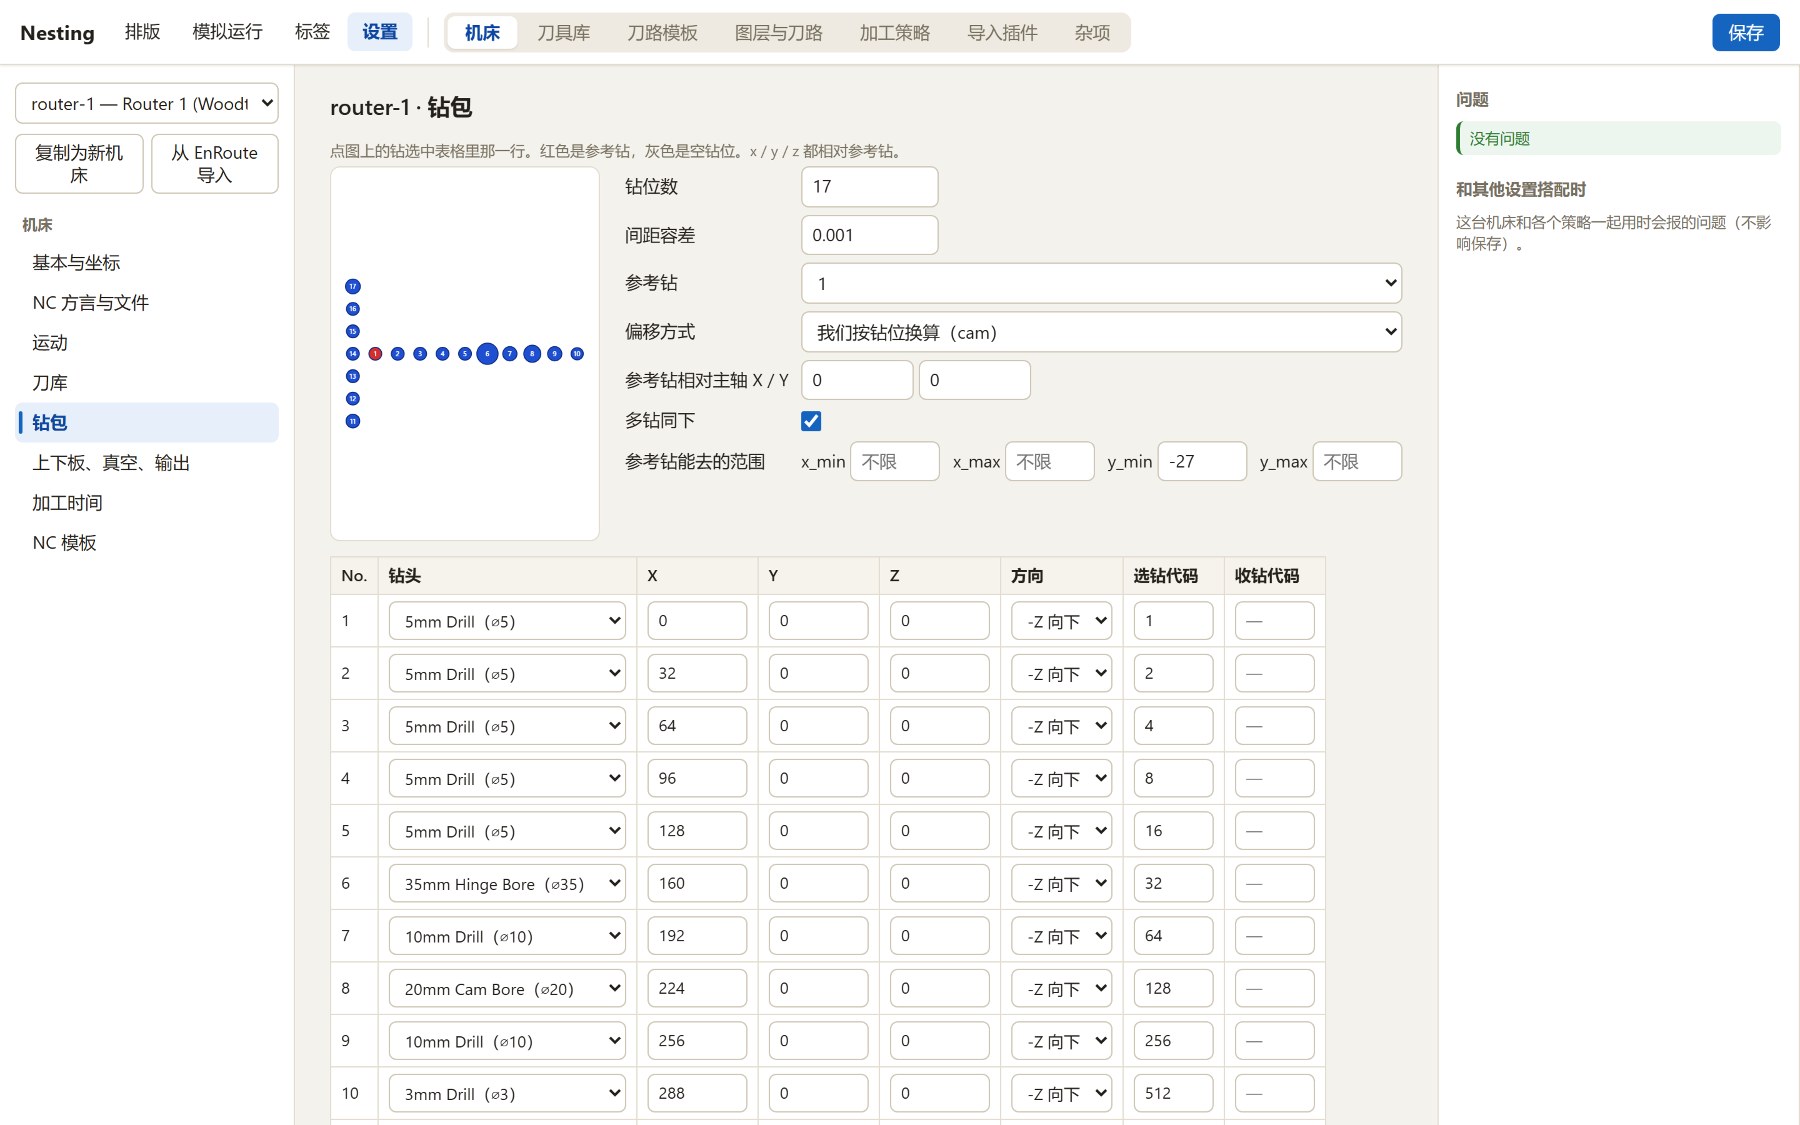Screen dimensions: 1800x1125
Task: Click the 保存 button
Action: [1745, 32]
